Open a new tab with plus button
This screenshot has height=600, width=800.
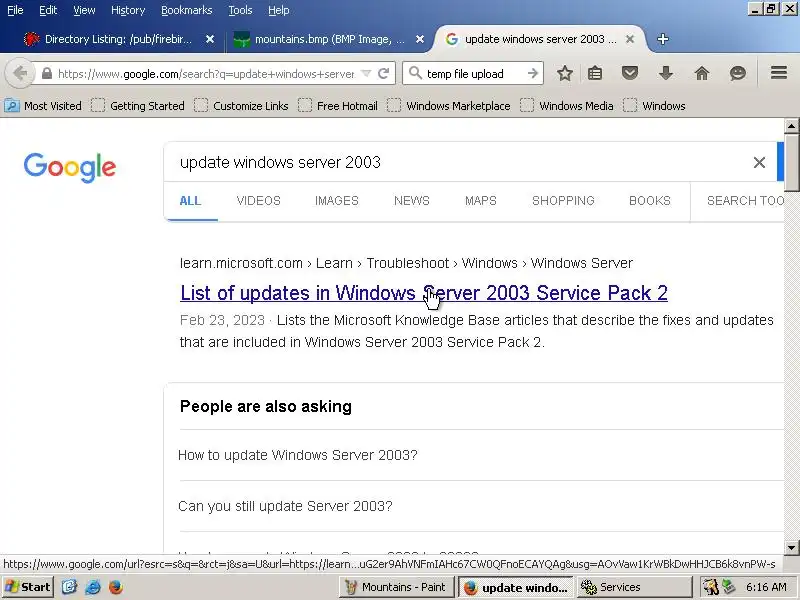pyautogui.click(x=663, y=39)
